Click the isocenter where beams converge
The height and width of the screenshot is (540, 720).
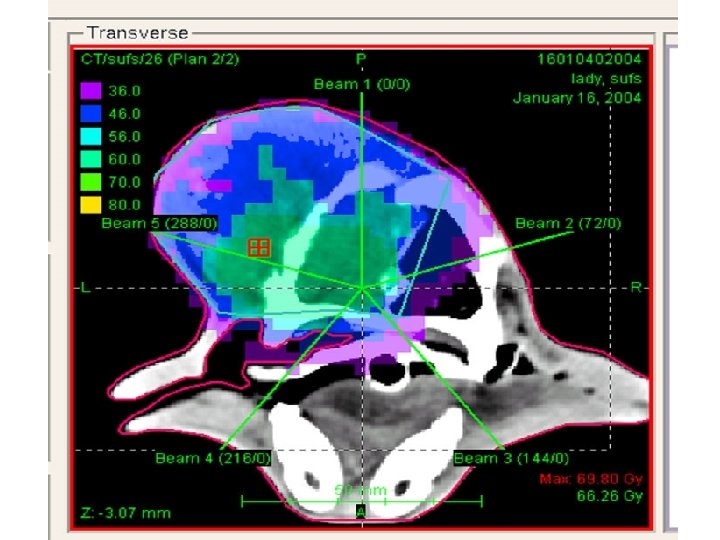(362, 288)
